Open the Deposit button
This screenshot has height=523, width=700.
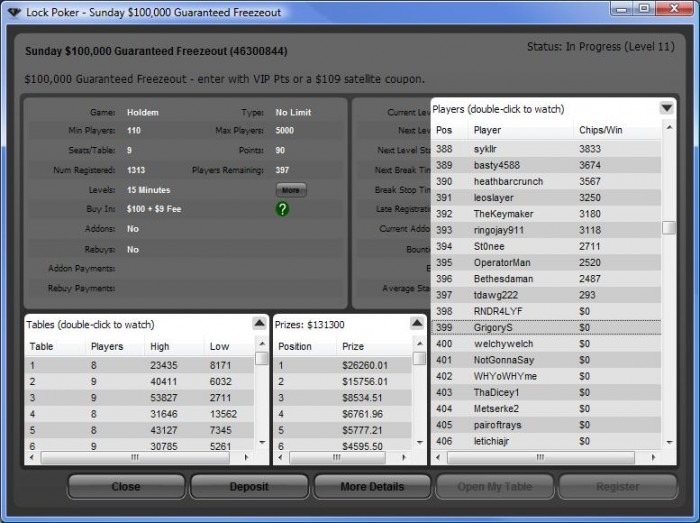coord(249,486)
